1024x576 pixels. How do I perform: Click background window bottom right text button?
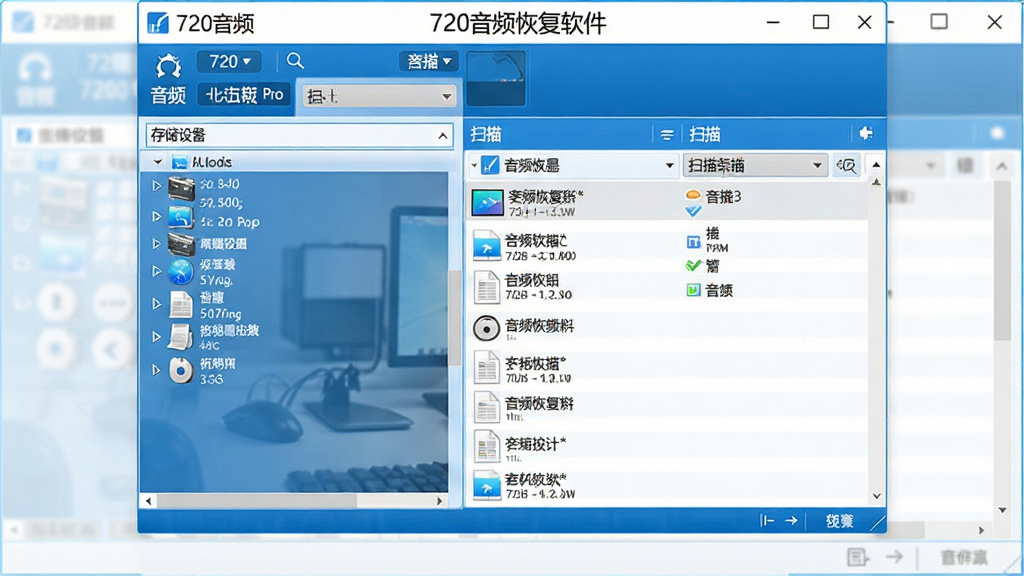964,557
